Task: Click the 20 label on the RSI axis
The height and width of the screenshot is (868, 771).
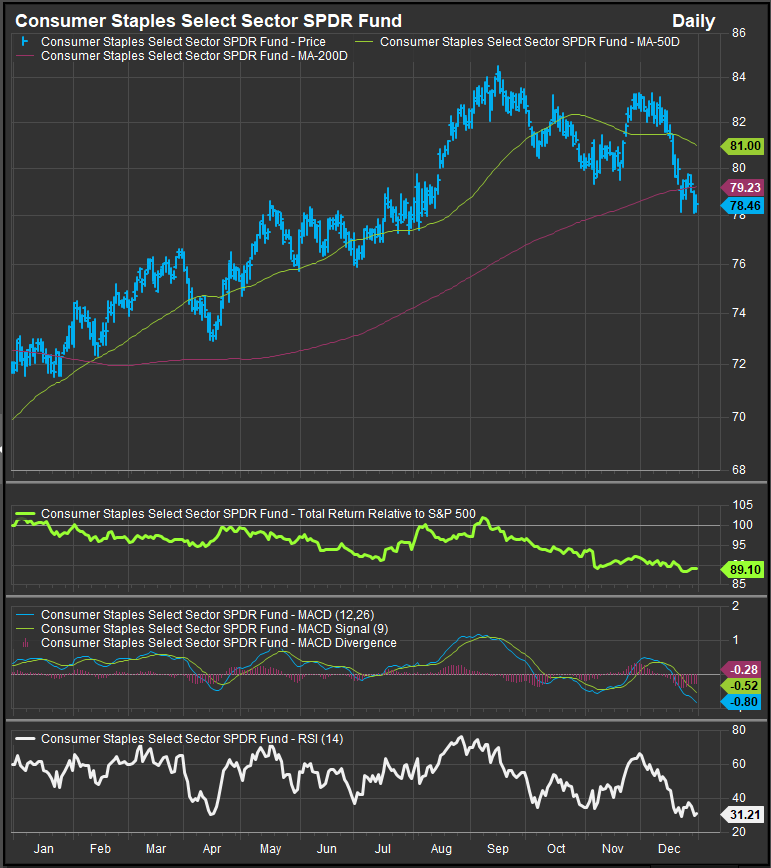Action: tap(739, 832)
